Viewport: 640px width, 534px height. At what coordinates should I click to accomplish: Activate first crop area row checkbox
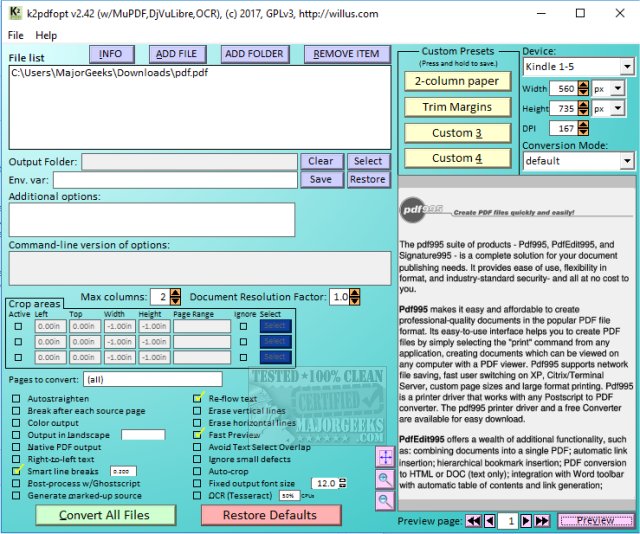coord(18,326)
